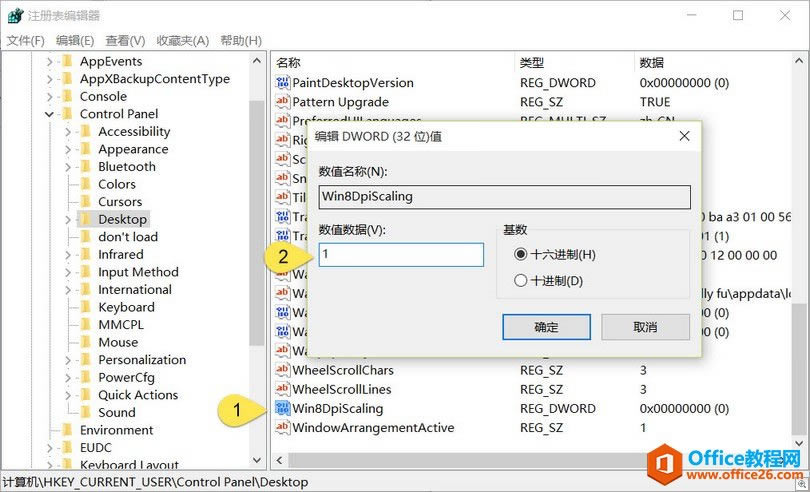Expand the Quick Actions tree node
The width and height of the screenshot is (810, 492).
click(68, 395)
